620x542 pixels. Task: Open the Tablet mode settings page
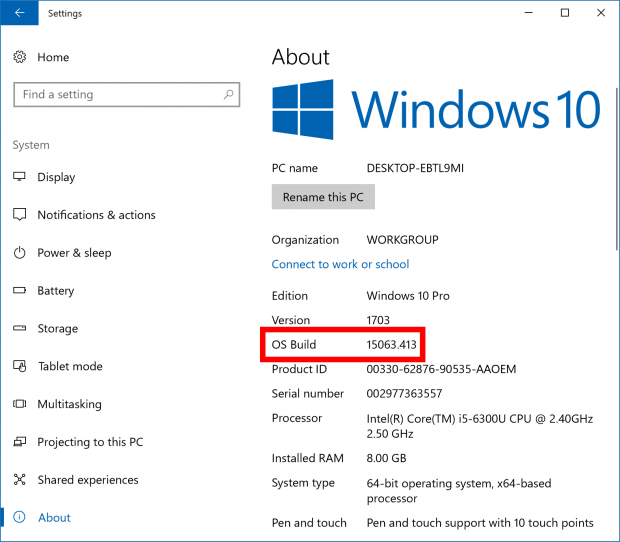(x=70, y=367)
